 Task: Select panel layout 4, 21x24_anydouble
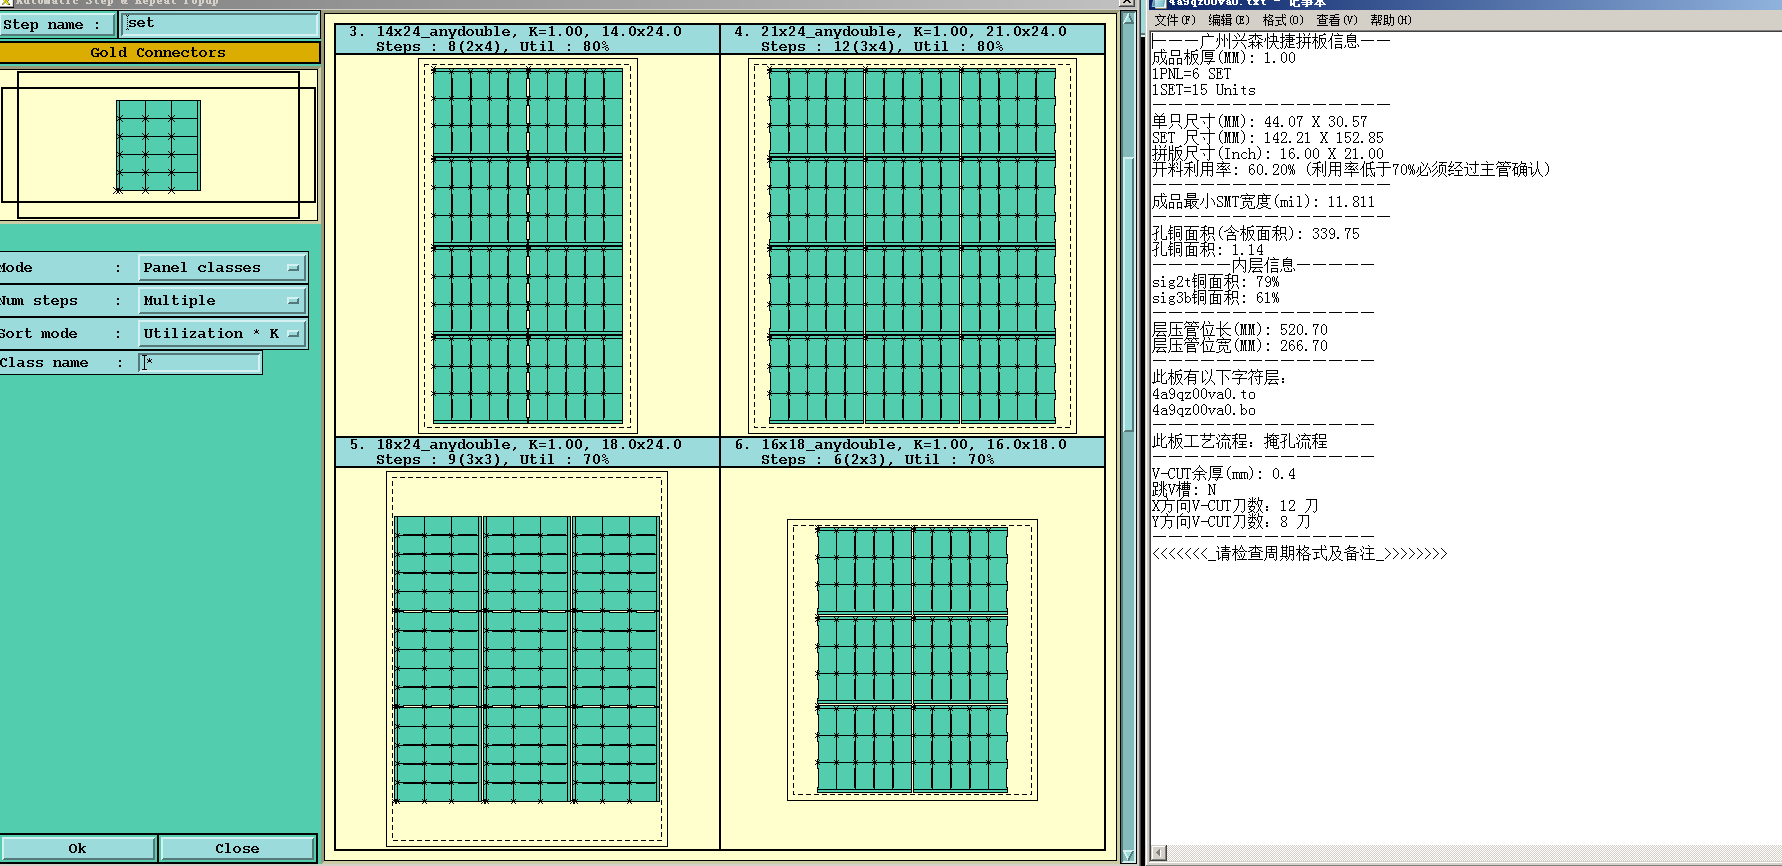click(x=912, y=245)
